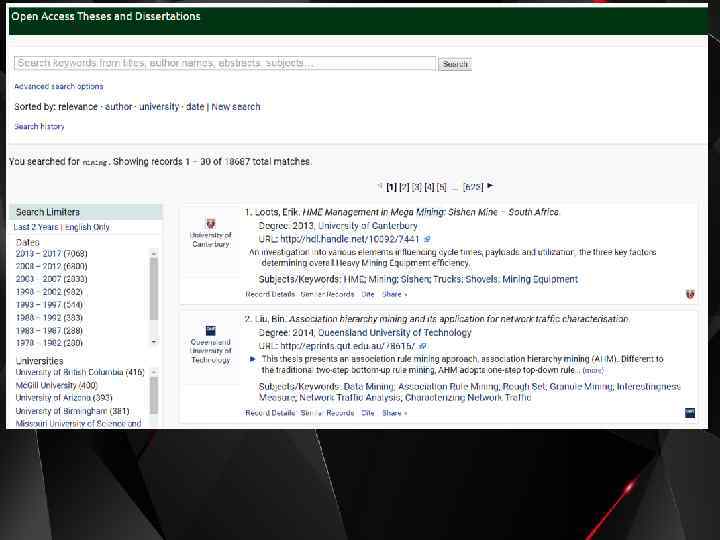The width and height of the screenshot is (720, 540).
Task: Filter by McGill University
Action: pos(56,385)
